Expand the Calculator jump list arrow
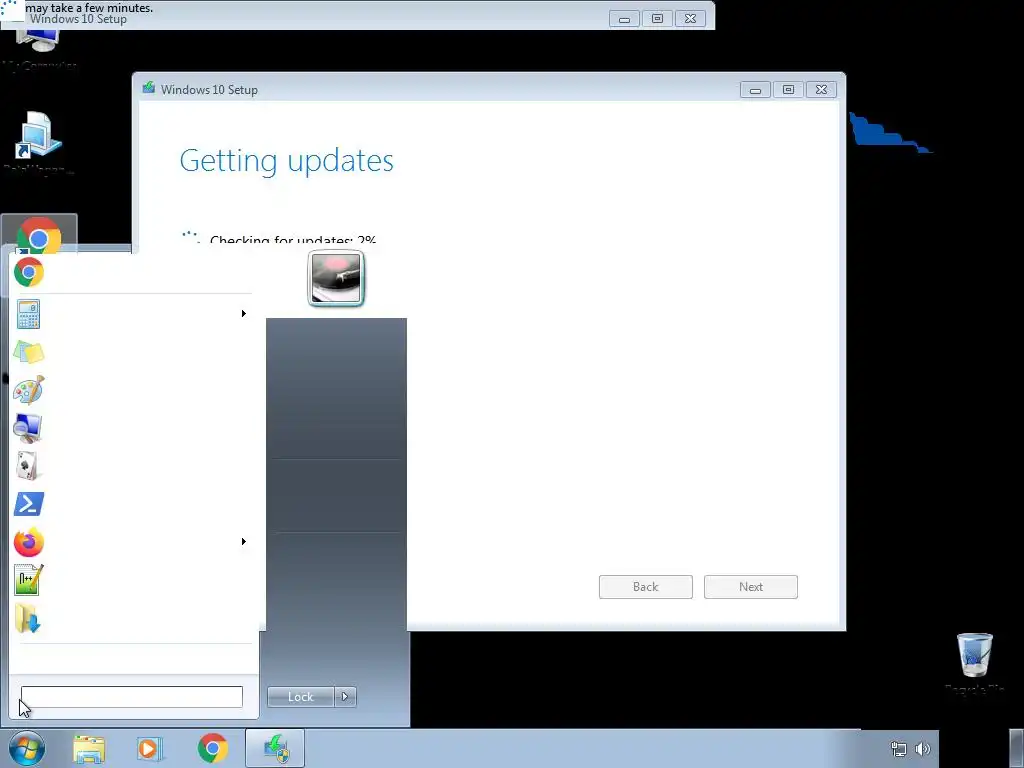Viewport: 1024px width, 768px height. 244,313
